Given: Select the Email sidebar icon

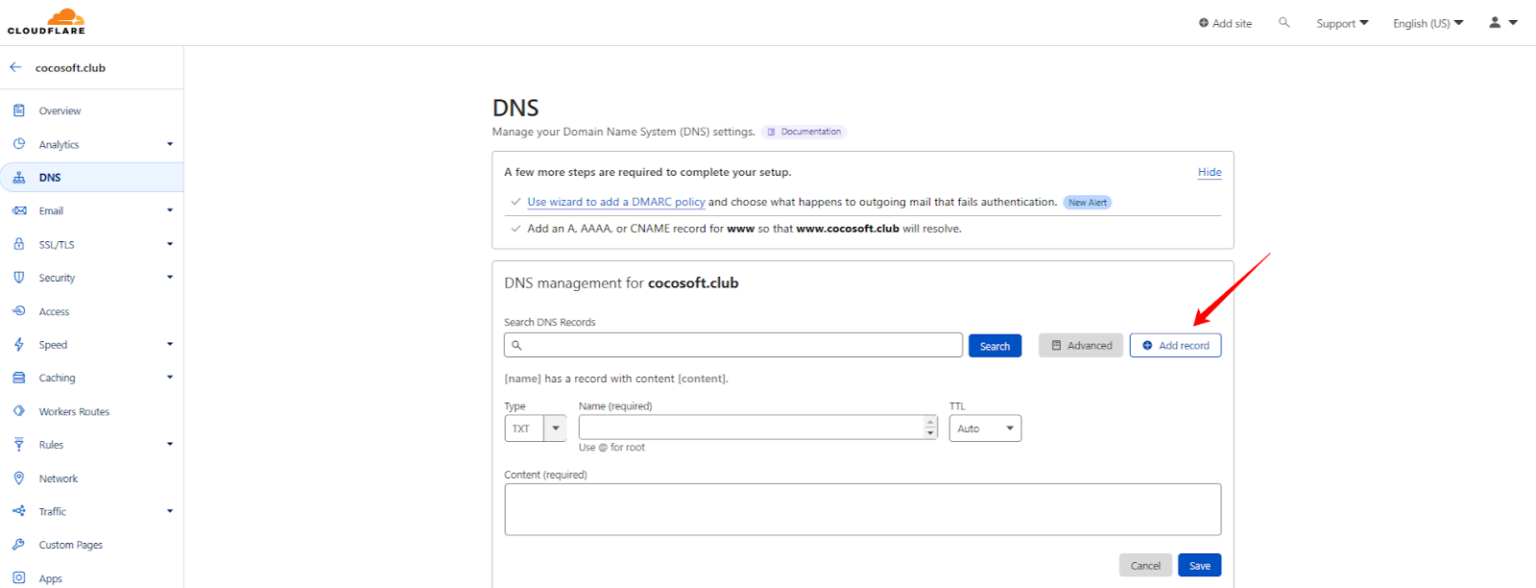Looking at the screenshot, I should click(x=20, y=210).
